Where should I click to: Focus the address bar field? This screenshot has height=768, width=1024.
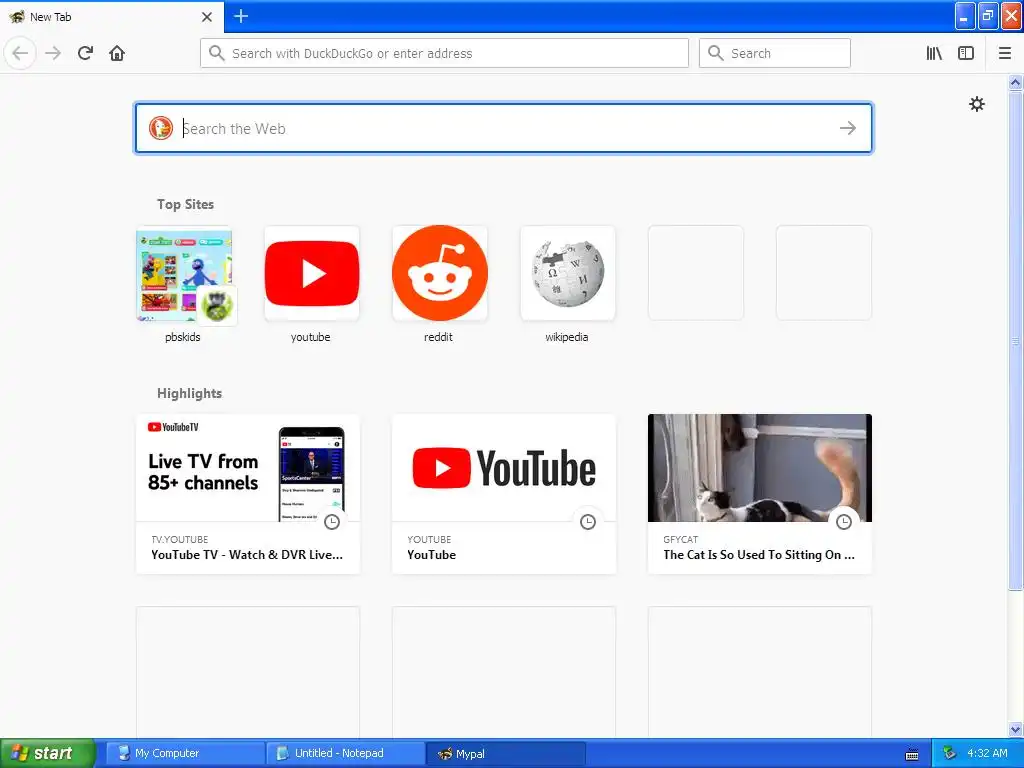[x=444, y=53]
